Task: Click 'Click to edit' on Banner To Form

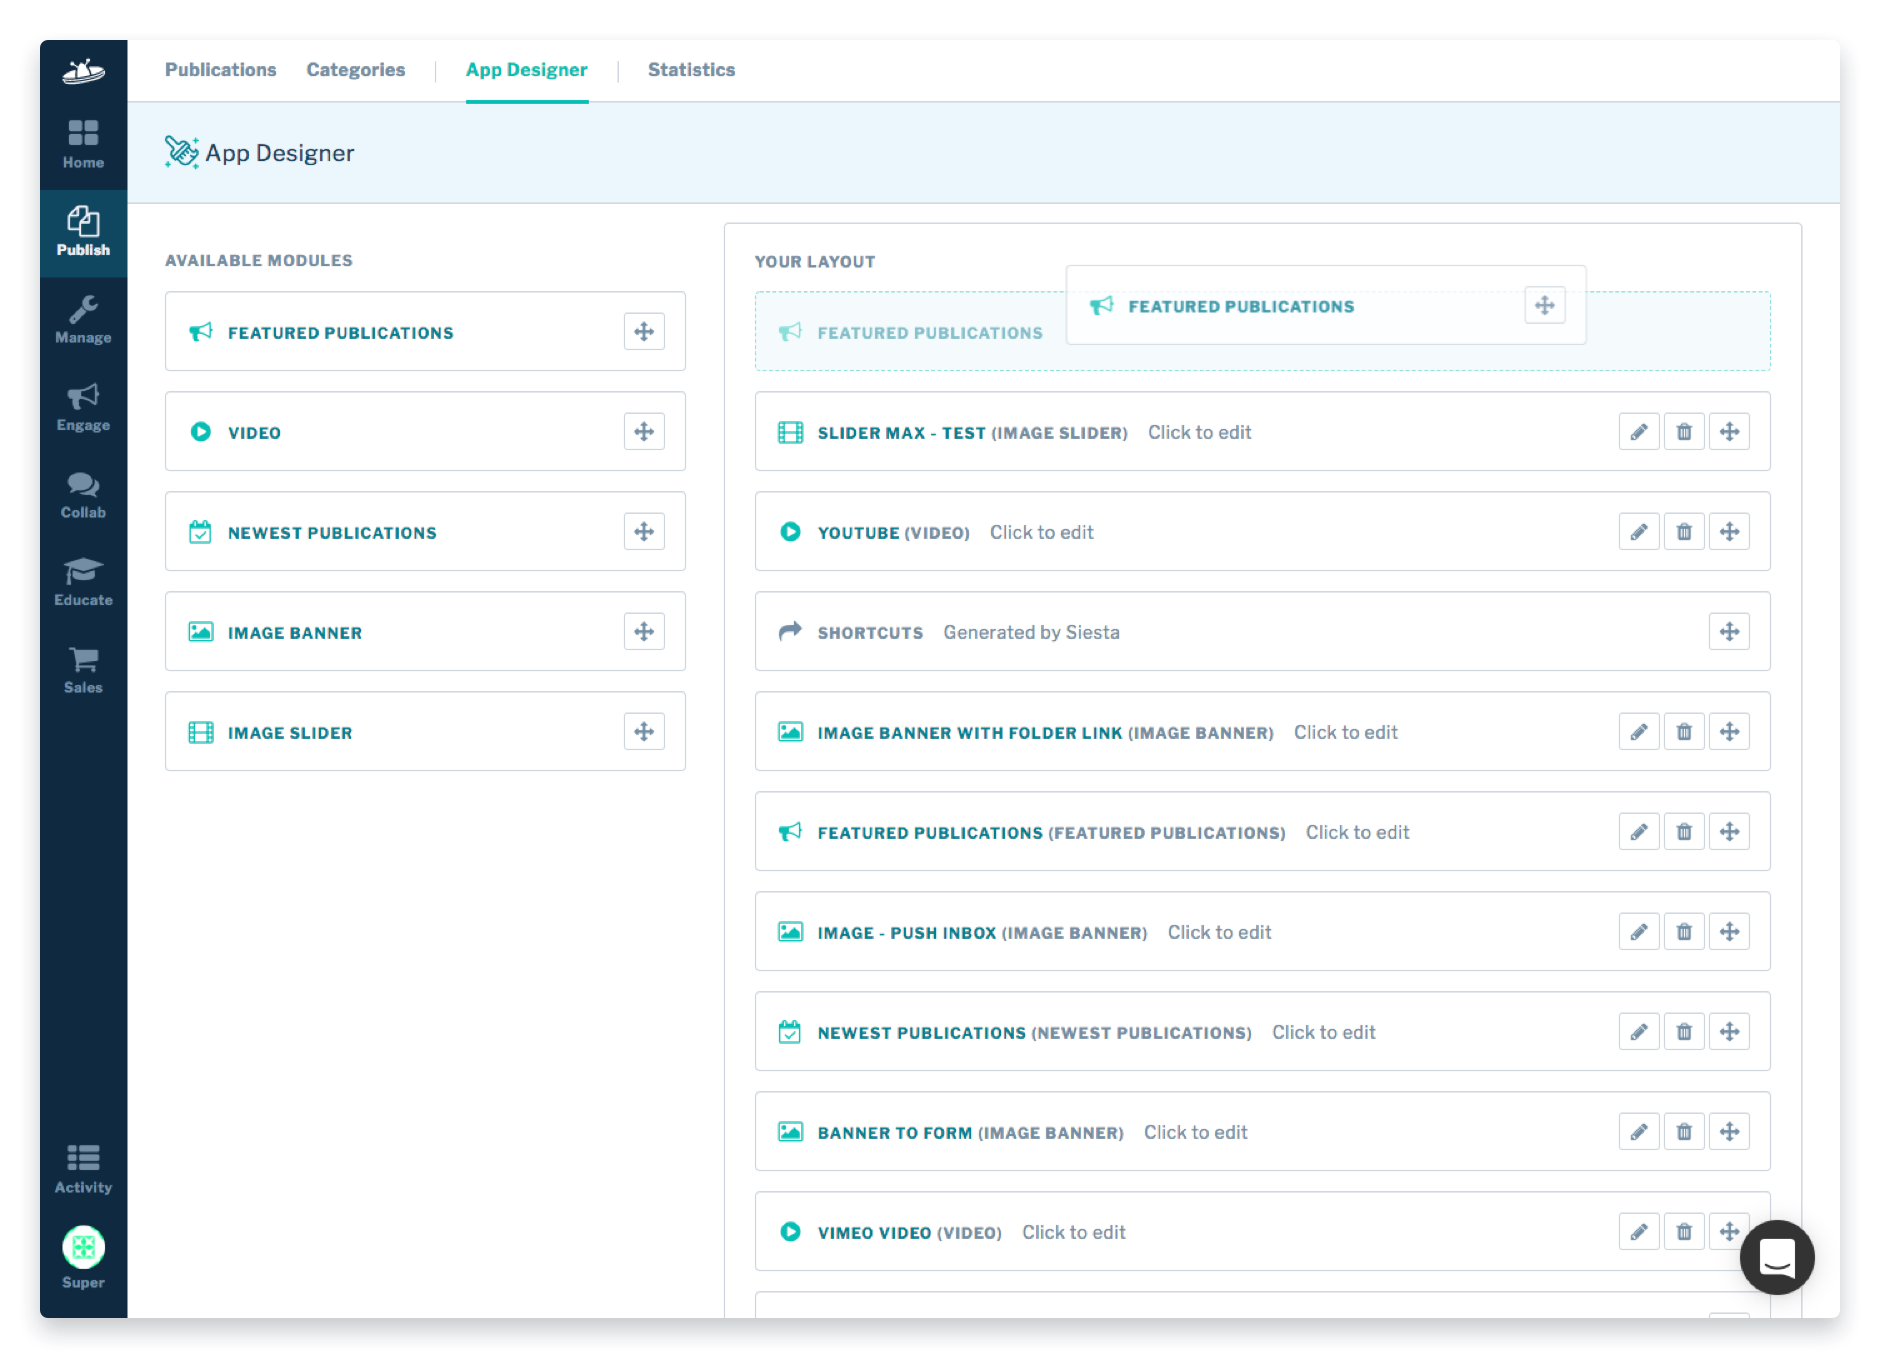Action: (x=1195, y=1132)
